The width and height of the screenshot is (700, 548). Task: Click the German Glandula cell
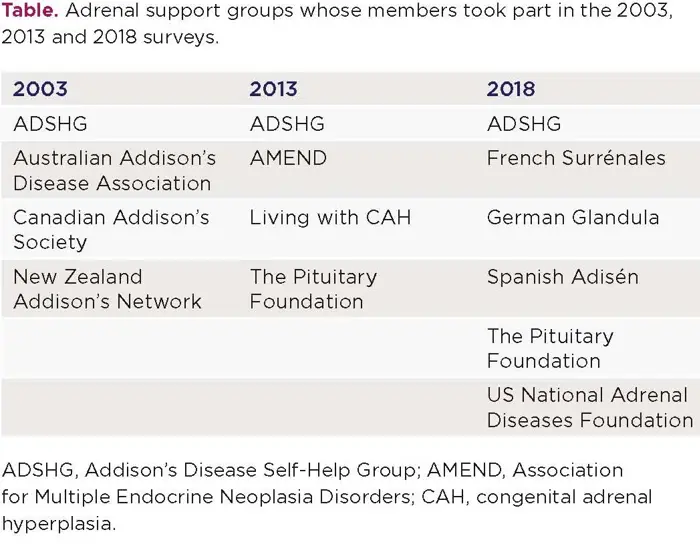pyautogui.click(x=572, y=218)
